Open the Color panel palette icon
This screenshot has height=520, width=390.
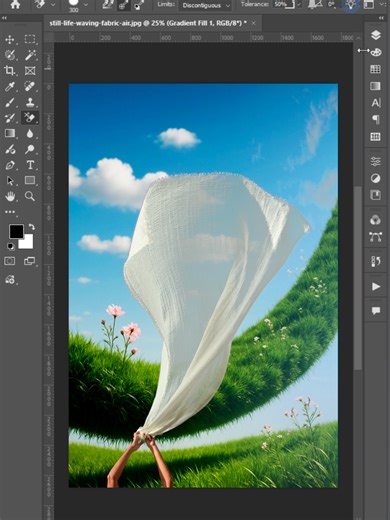coord(376,52)
